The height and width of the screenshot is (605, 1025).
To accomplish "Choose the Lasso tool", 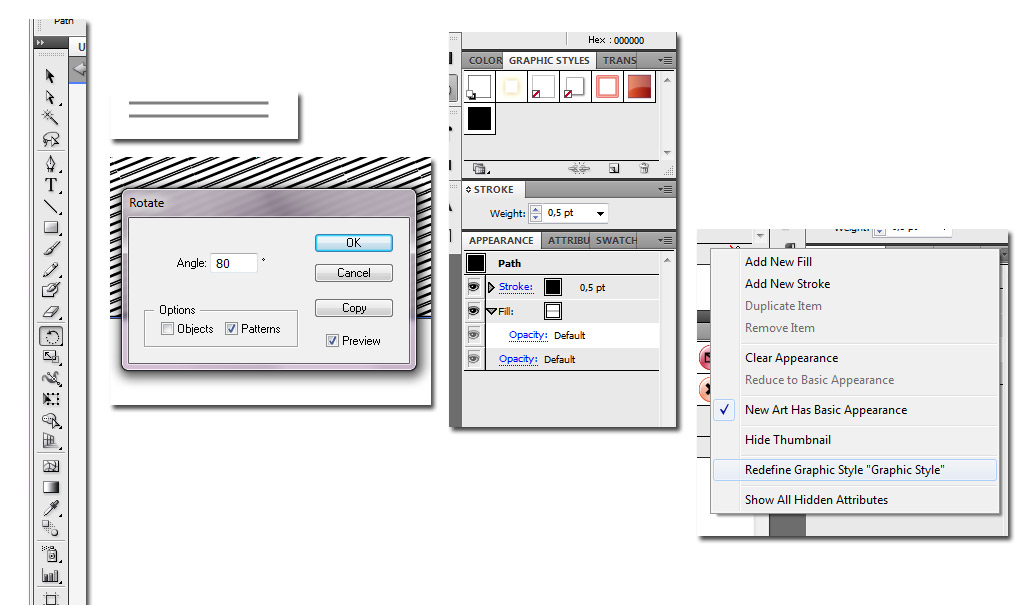I will click(50, 139).
